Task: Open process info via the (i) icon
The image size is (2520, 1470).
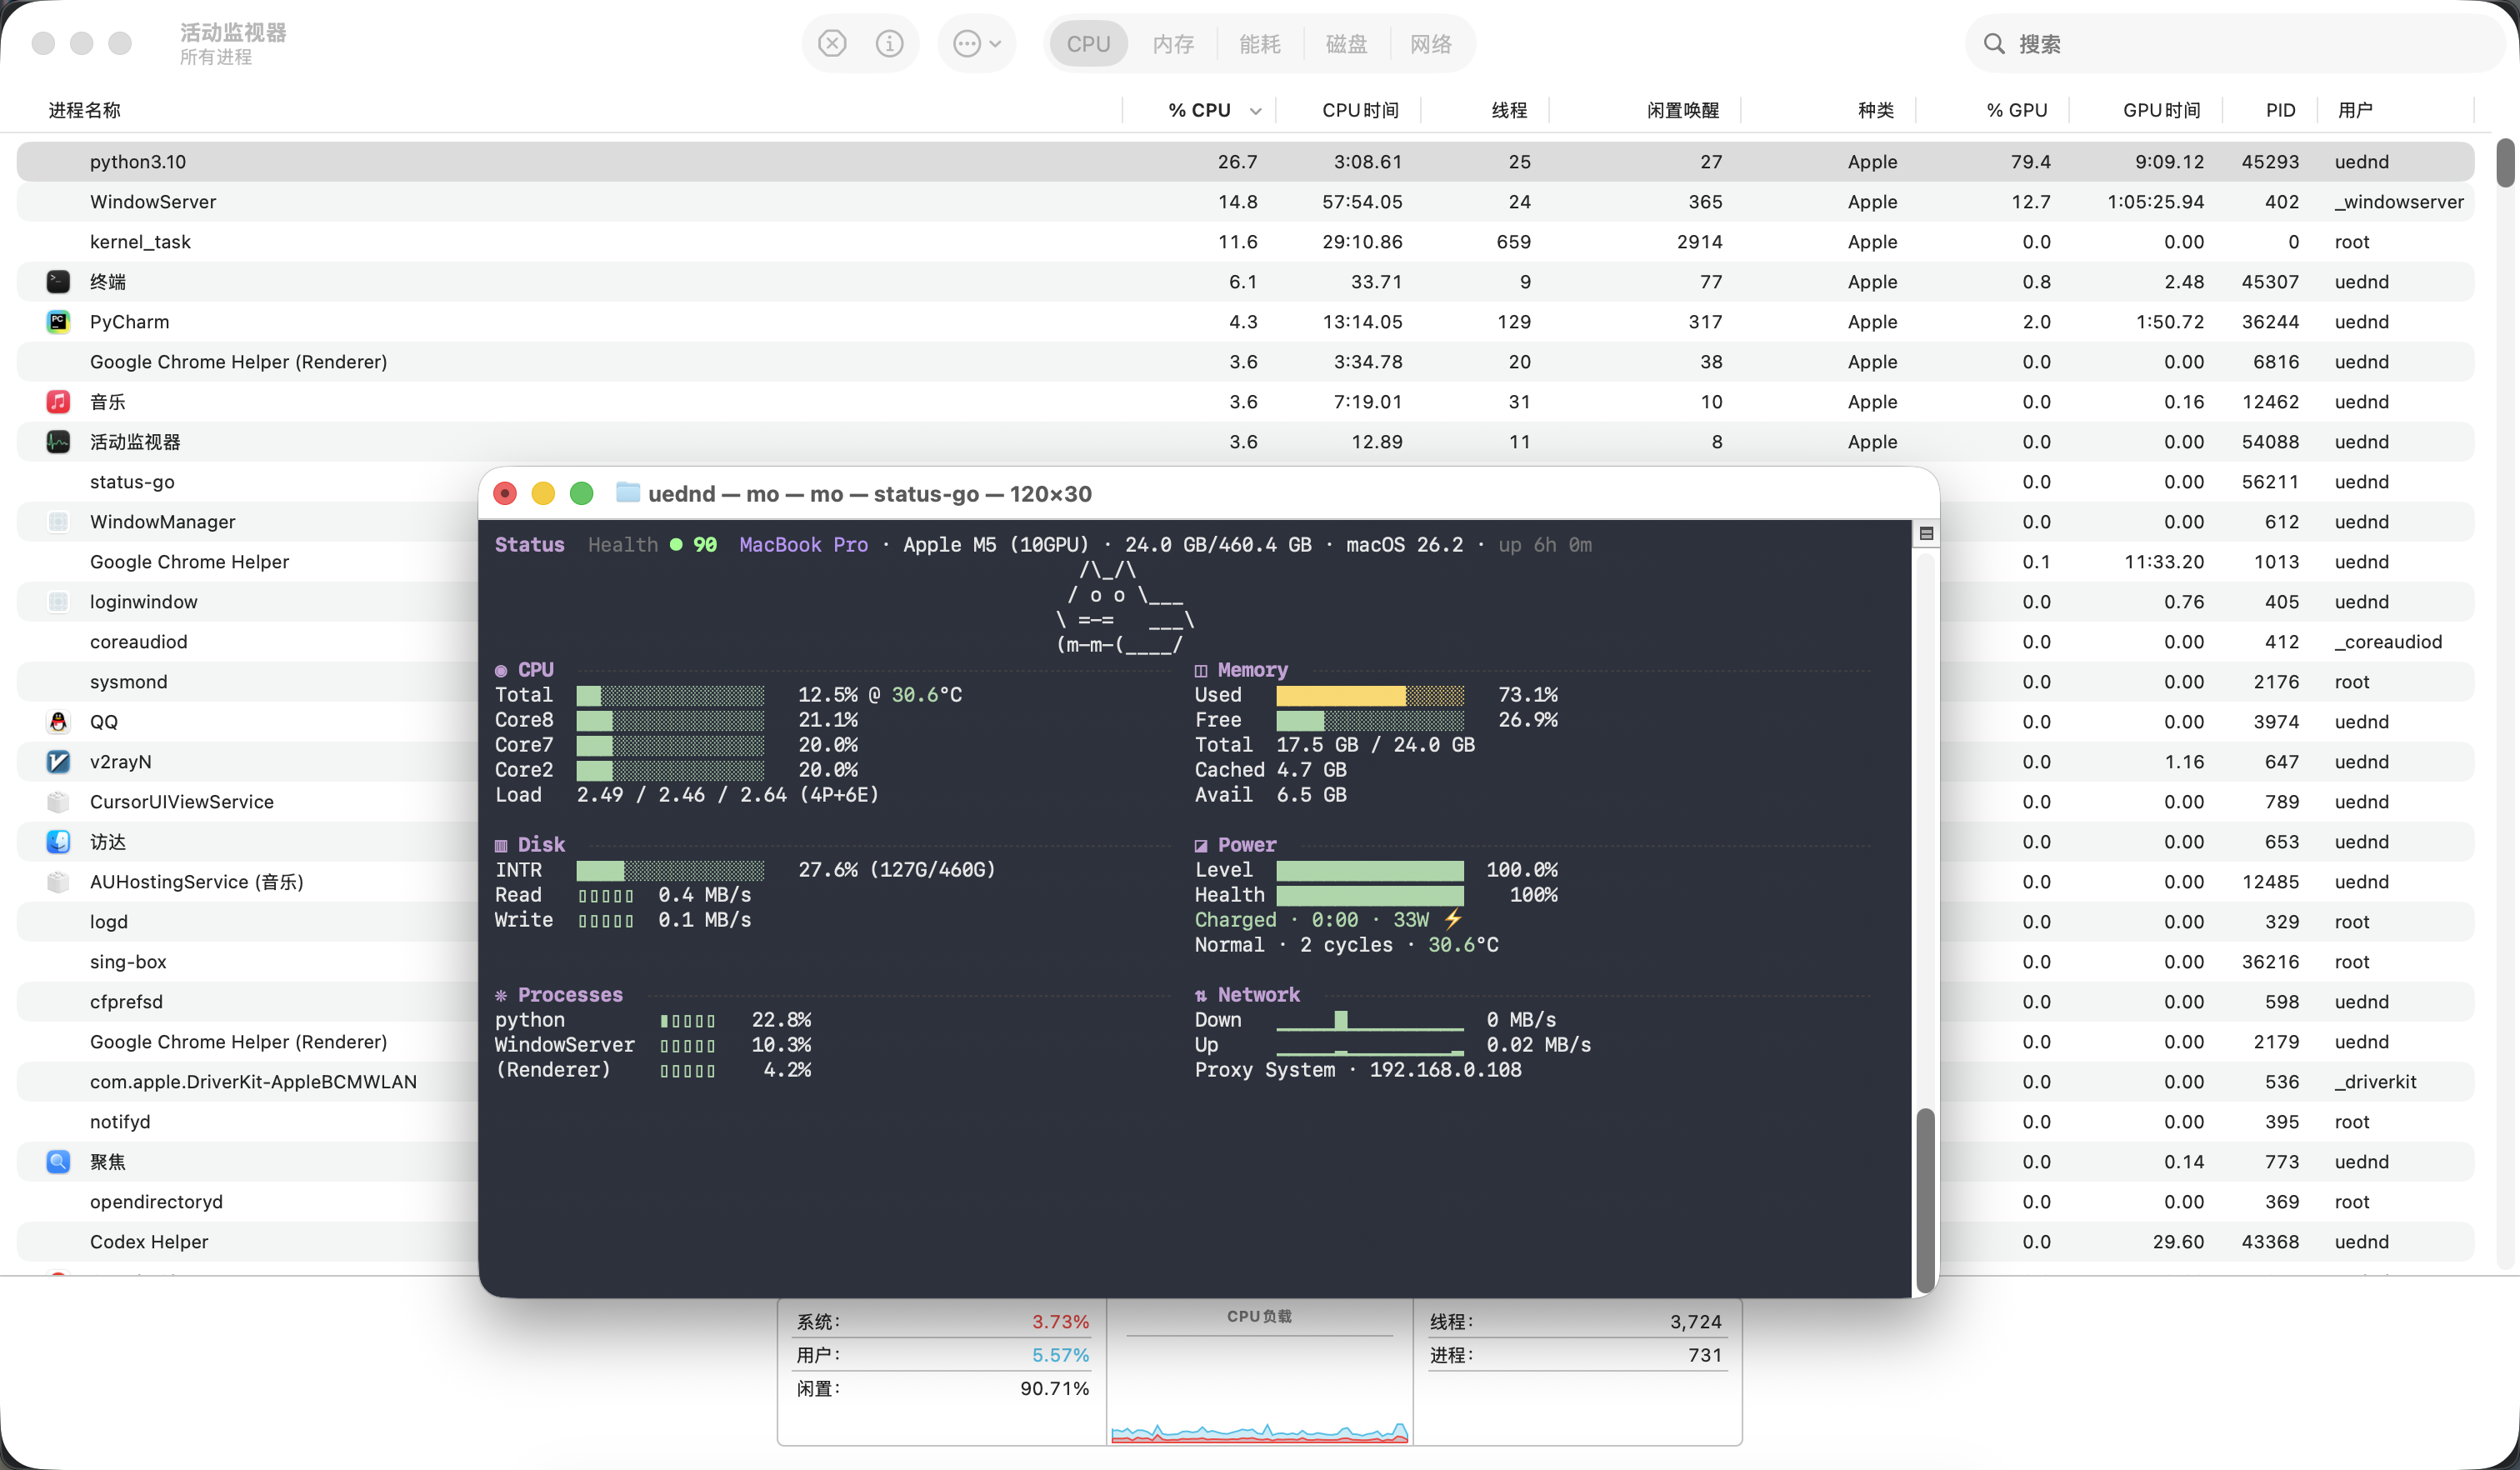Action: click(889, 44)
